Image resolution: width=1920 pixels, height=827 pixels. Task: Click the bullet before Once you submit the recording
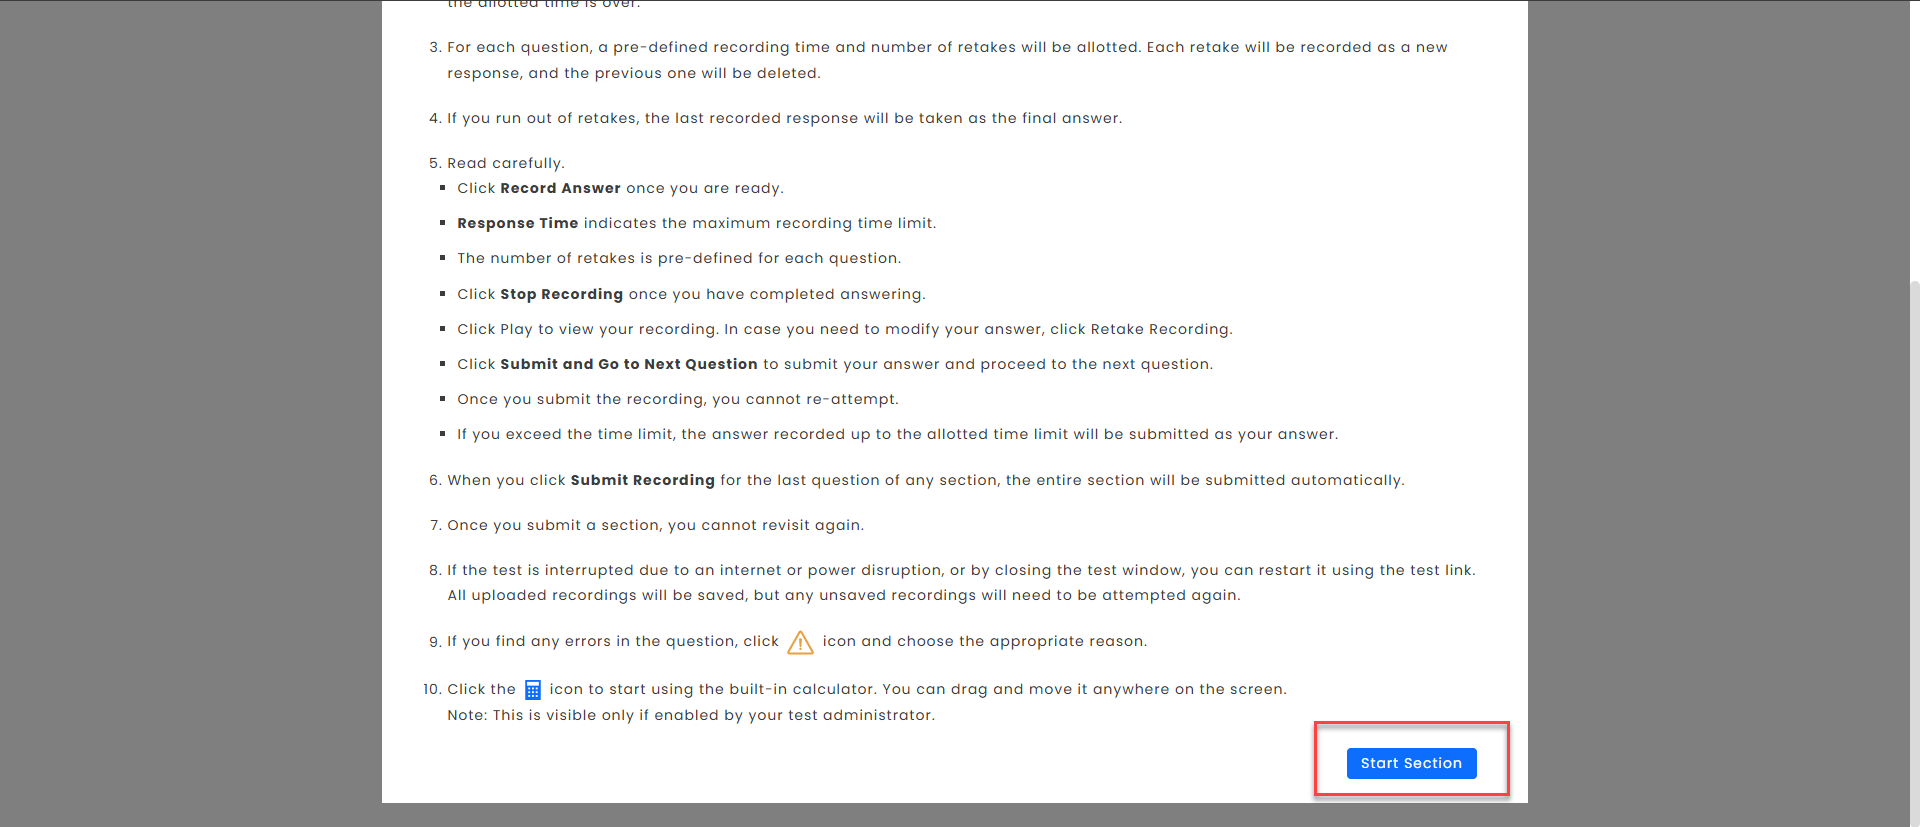[442, 399]
